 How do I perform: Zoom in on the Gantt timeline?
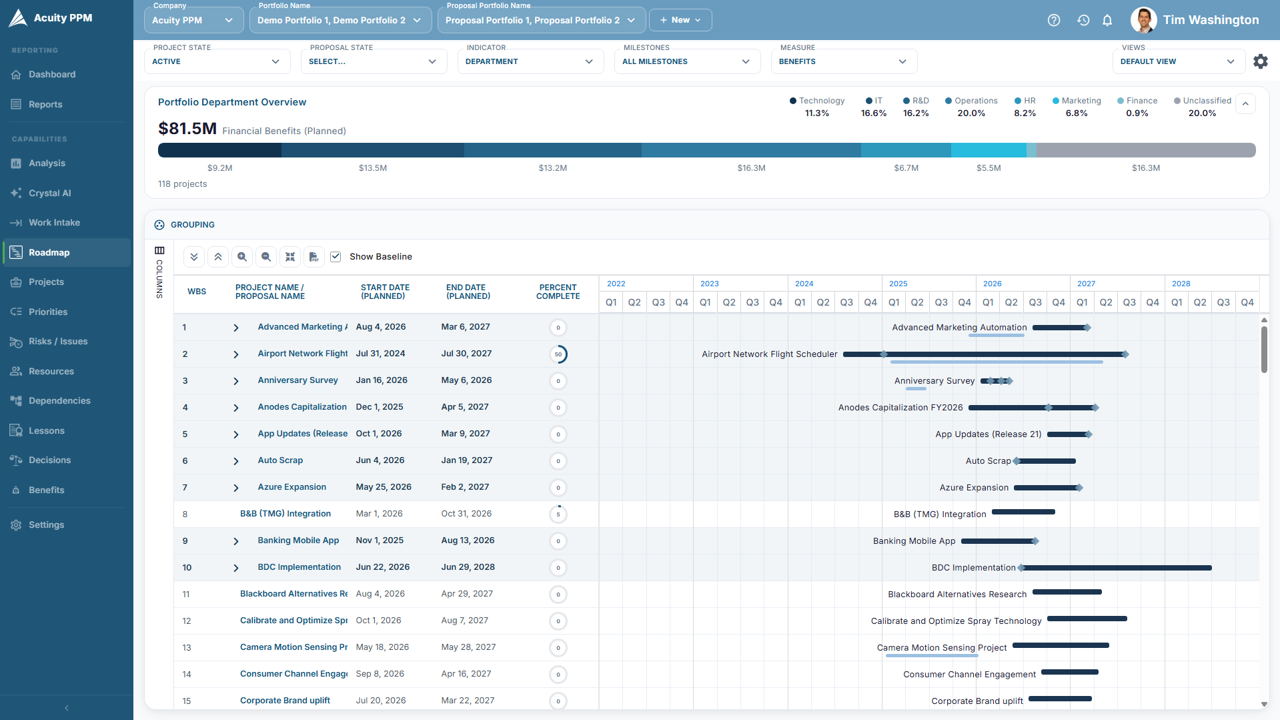[x=242, y=257]
